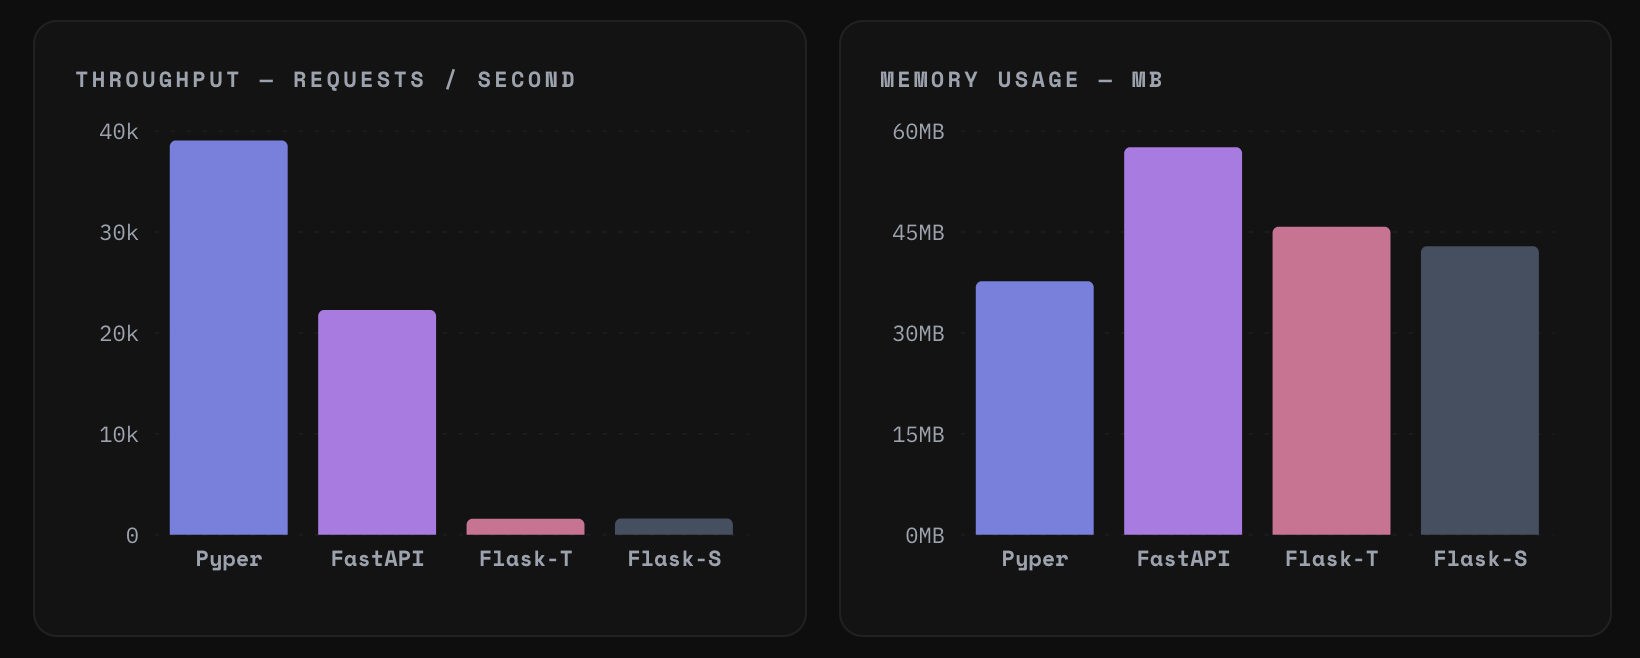Click the Pyper bar in the throughput chart

[229, 338]
